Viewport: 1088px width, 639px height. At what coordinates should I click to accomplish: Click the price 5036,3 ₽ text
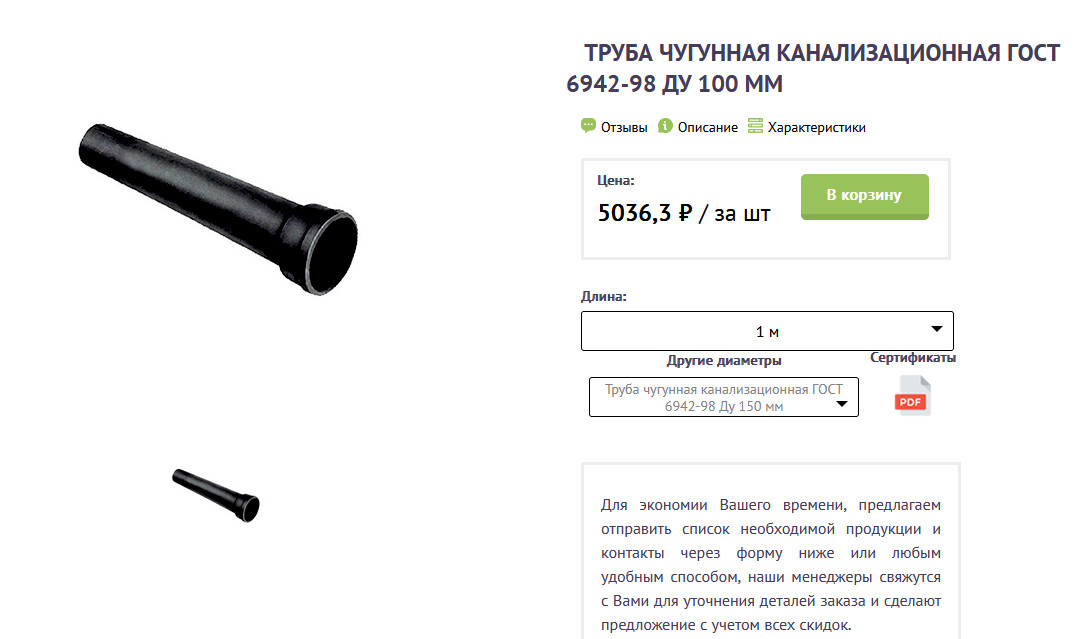coord(645,212)
